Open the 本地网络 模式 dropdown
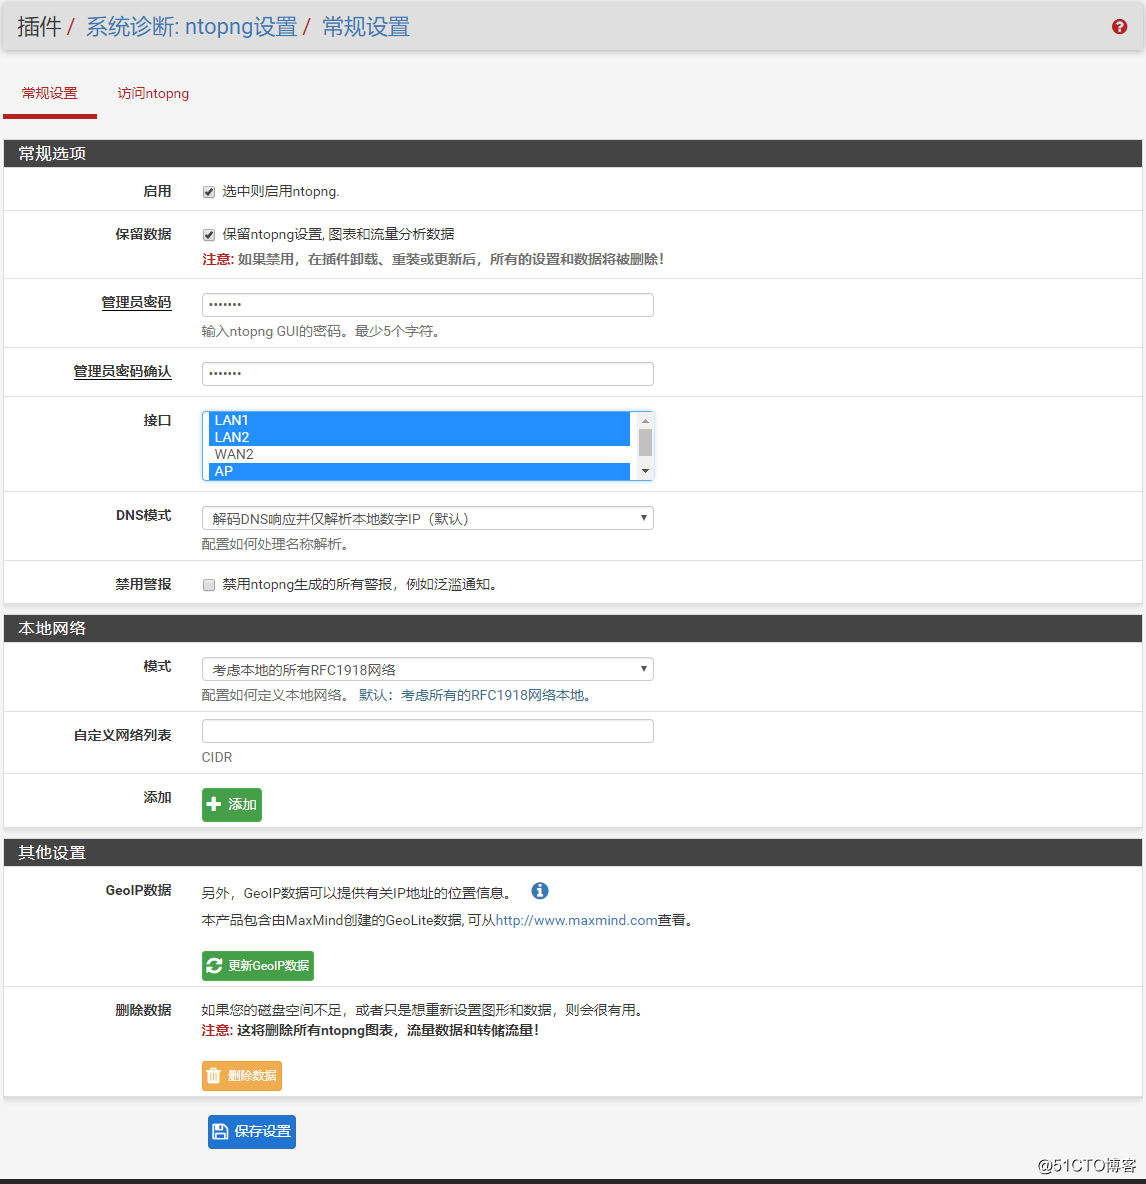Viewport: 1146px width, 1184px height. (427, 669)
